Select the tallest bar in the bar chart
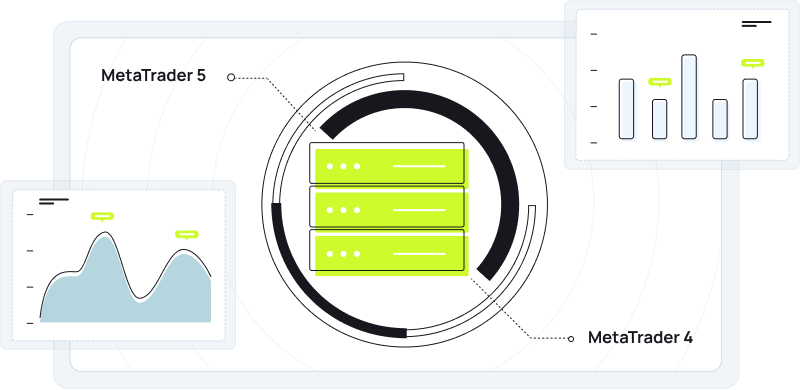 point(689,96)
